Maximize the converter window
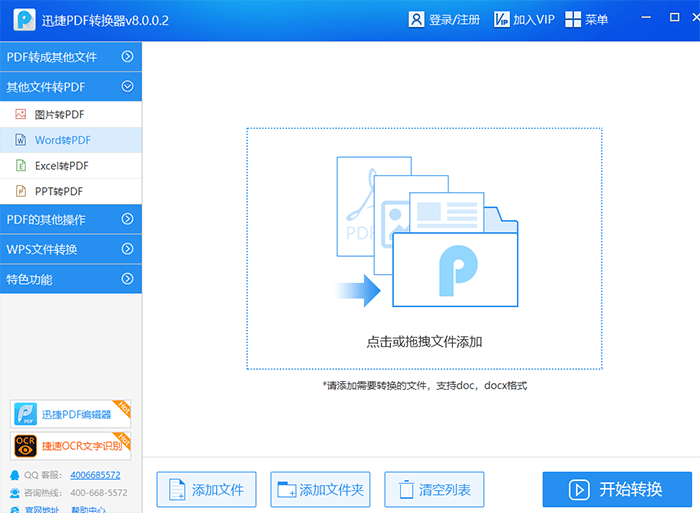This screenshot has width=700, height=513. click(675, 17)
